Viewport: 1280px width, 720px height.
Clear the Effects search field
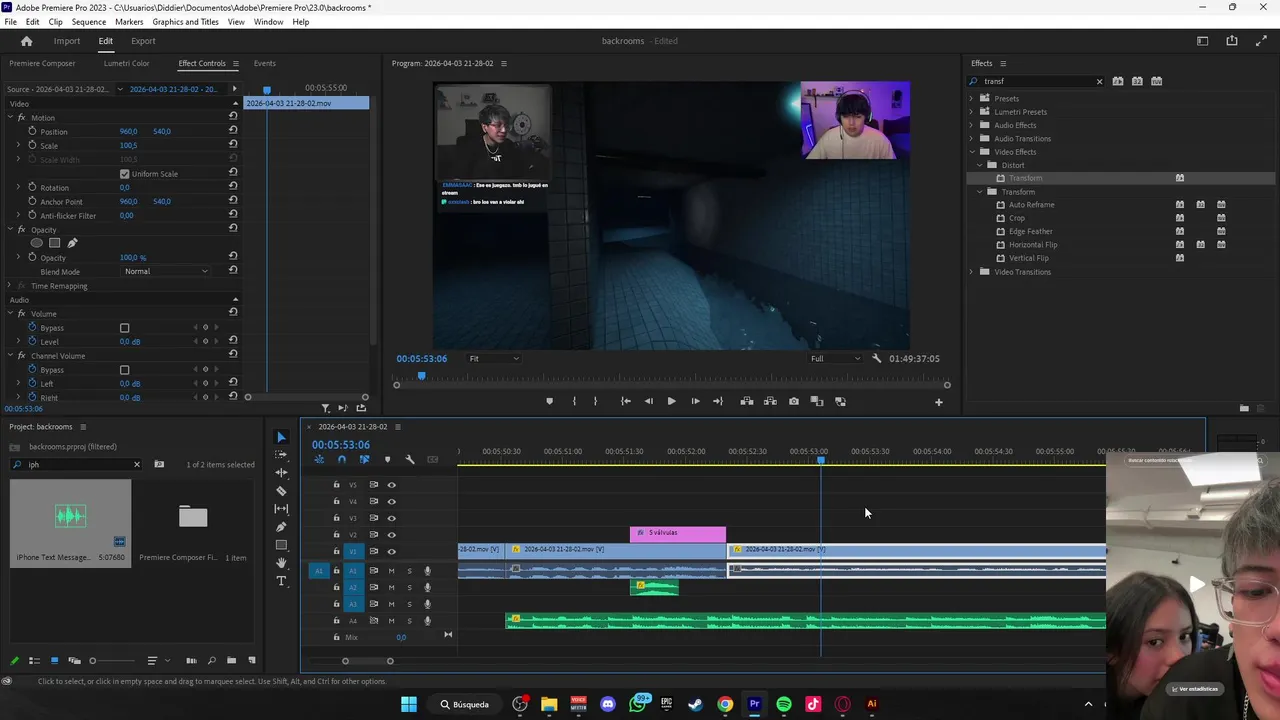tap(1099, 82)
